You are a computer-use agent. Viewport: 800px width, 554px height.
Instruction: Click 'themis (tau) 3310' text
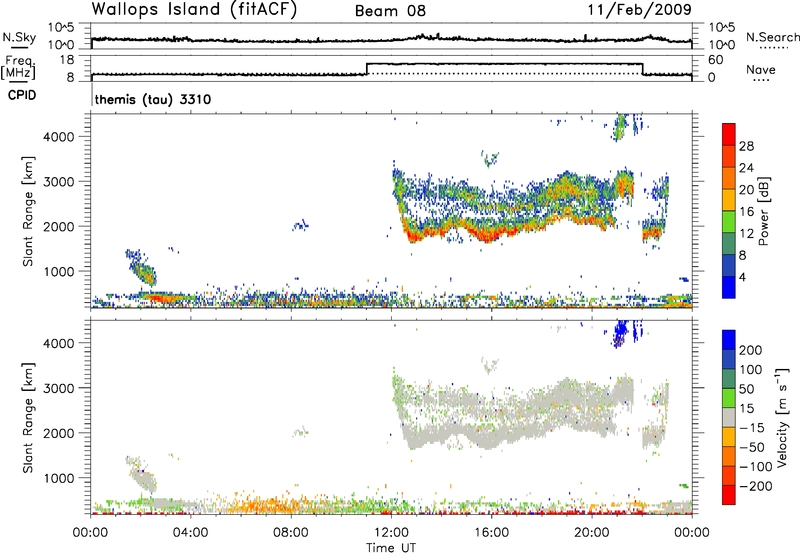pyautogui.click(x=153, y=99)
